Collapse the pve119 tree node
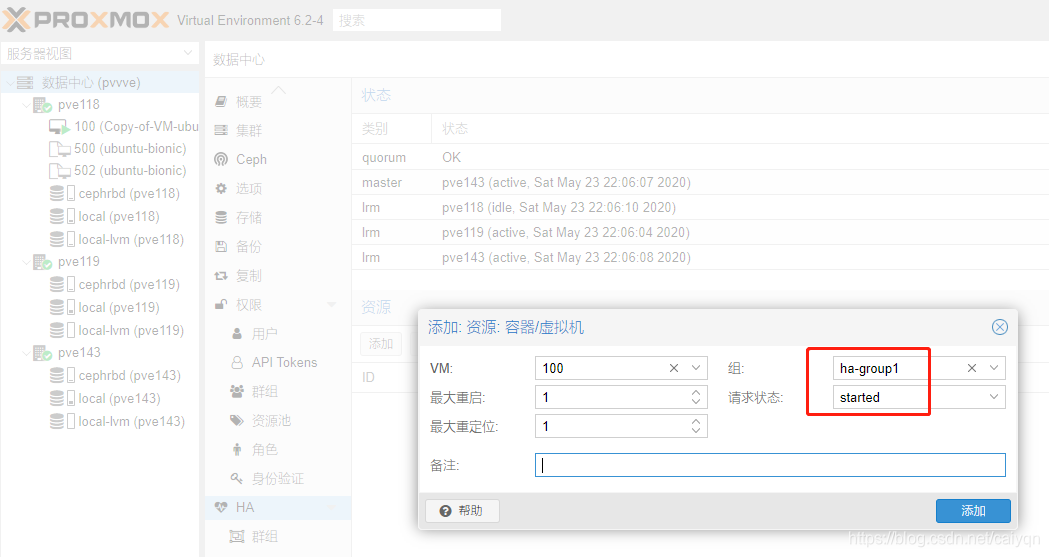Viewport: 1049px width, 557px height. pyautogui.click(x=26, y=262)
